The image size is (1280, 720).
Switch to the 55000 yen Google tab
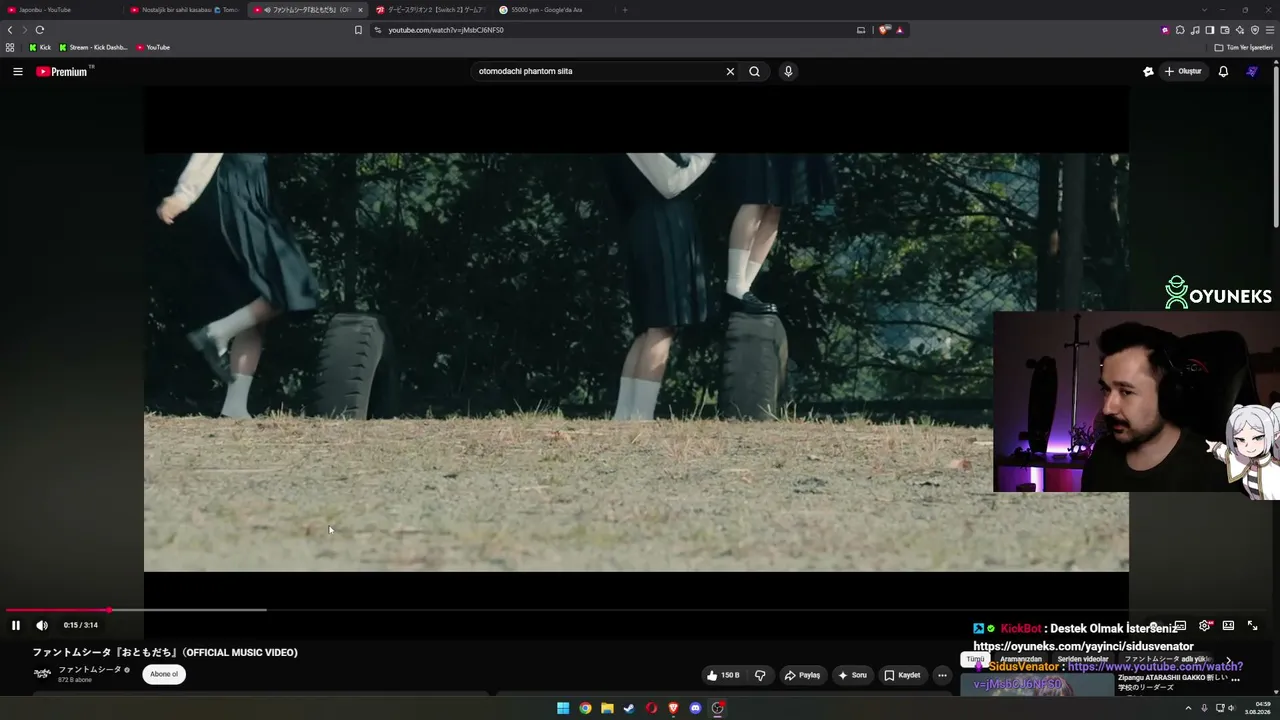click(553, 10)
